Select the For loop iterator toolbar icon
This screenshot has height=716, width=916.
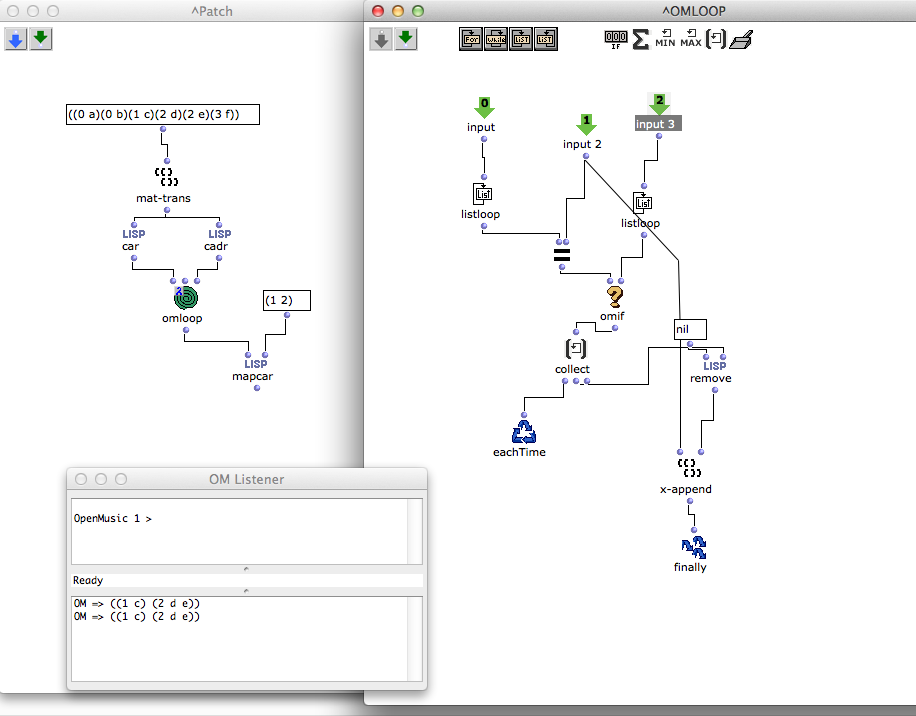click(471, 39)
